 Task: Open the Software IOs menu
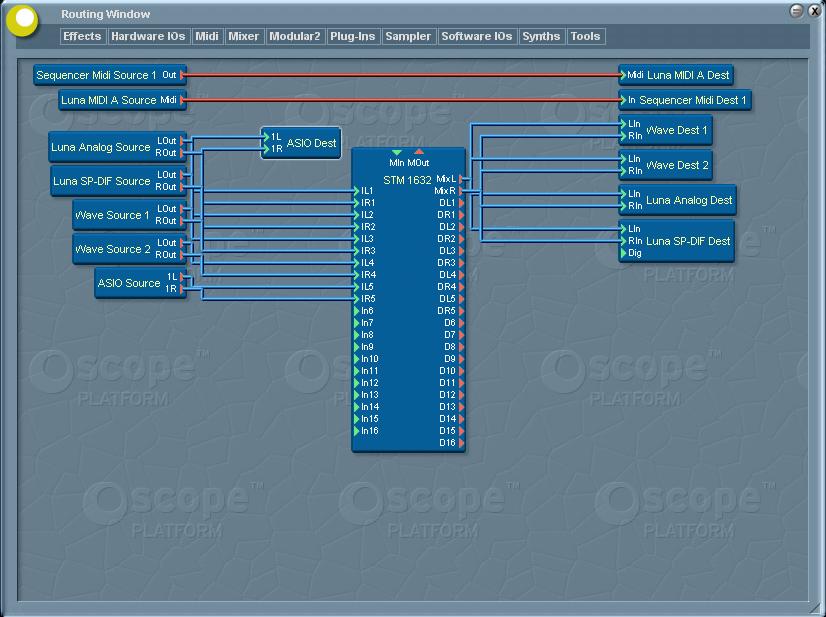[x=477, y=36]
